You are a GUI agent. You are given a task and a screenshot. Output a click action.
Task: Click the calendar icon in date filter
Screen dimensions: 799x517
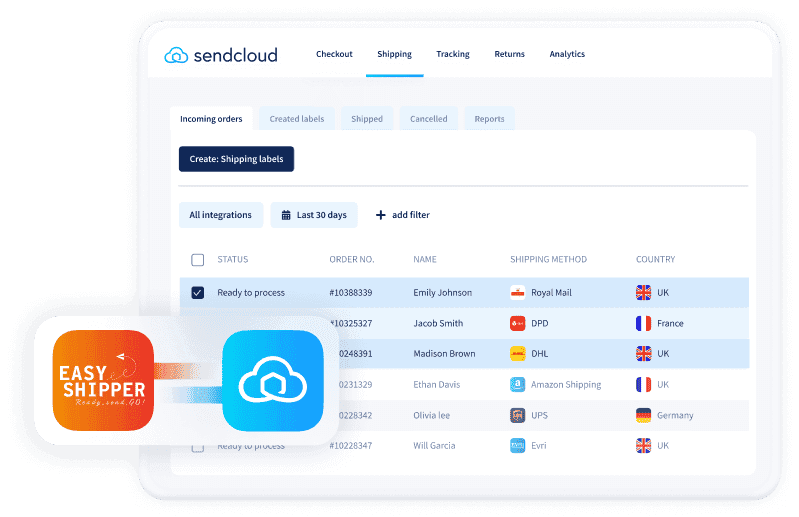[x=286, y=215]
